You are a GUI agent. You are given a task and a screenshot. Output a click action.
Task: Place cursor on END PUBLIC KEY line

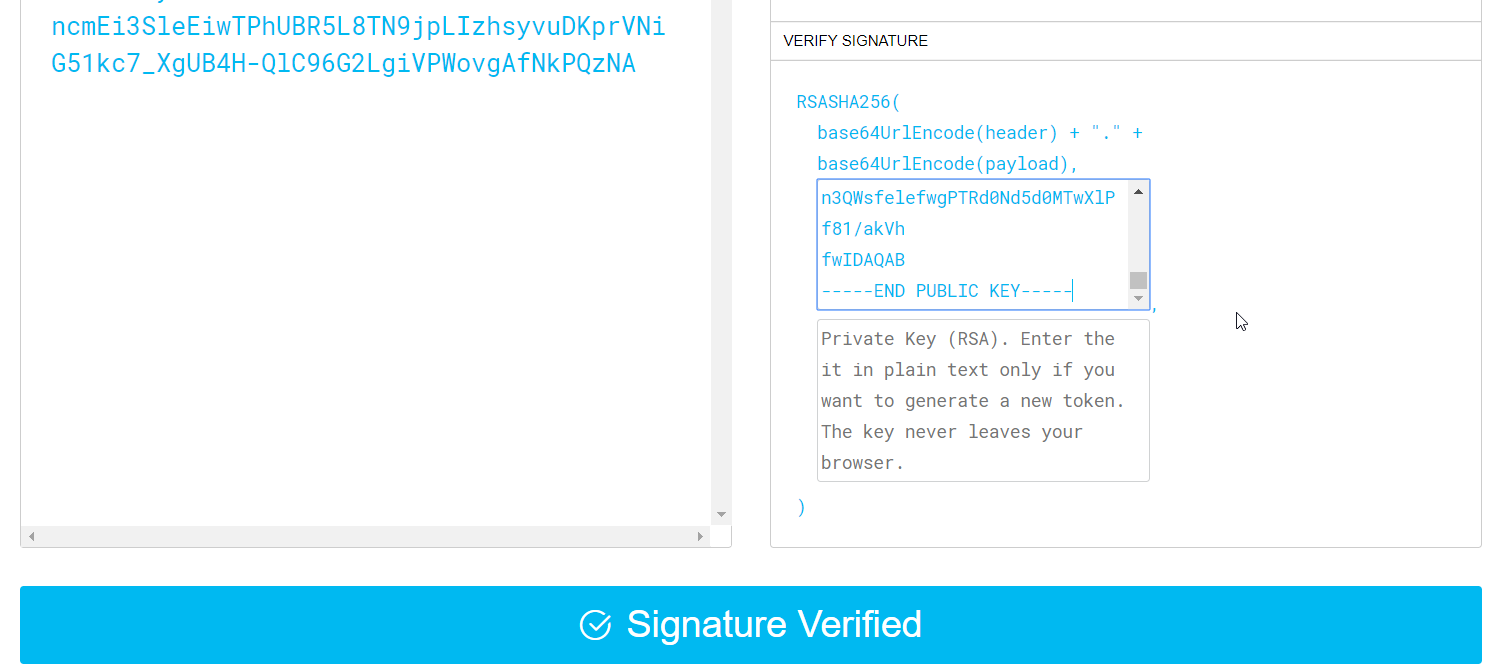coord(945,291)
